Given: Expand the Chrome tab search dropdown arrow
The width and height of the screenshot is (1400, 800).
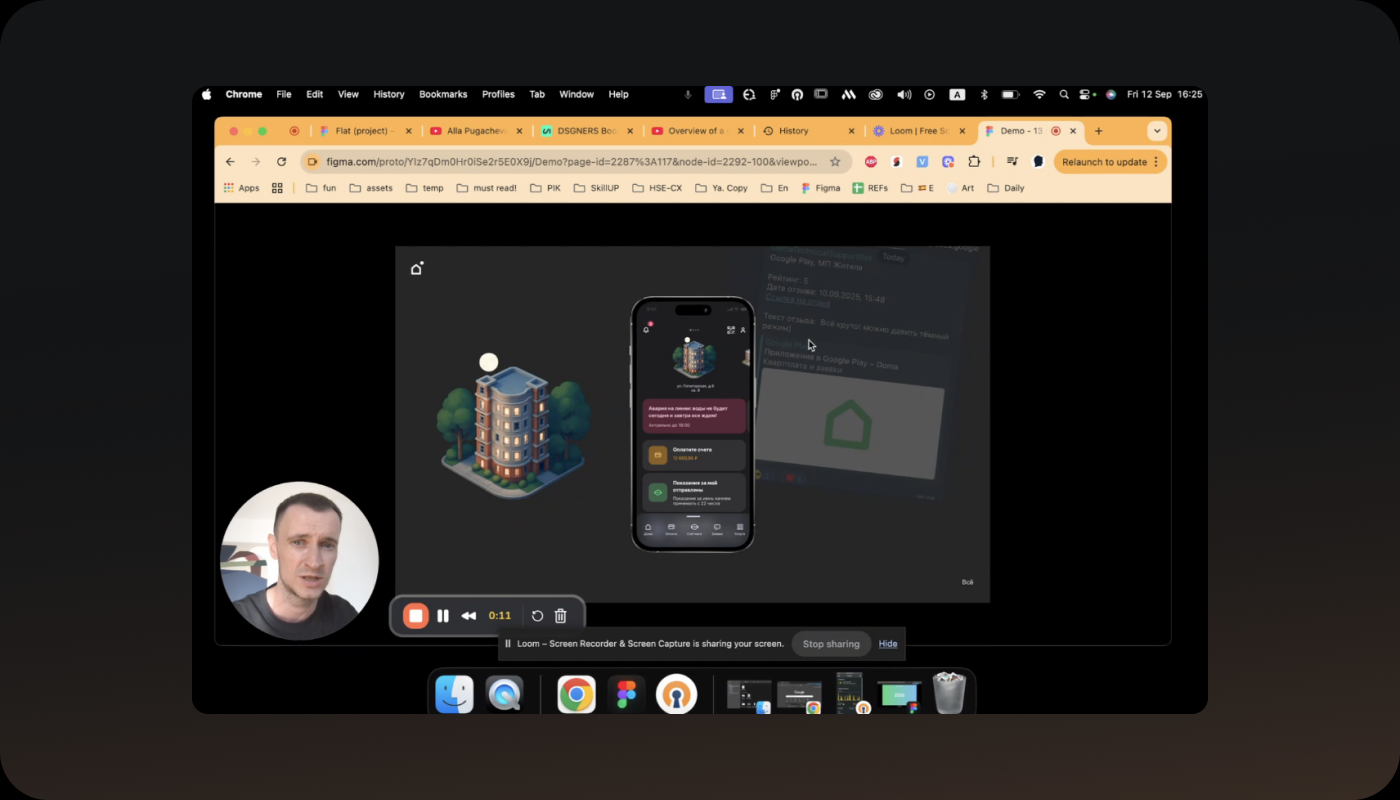Looking at the screenshot, I should click(1157, 131).
